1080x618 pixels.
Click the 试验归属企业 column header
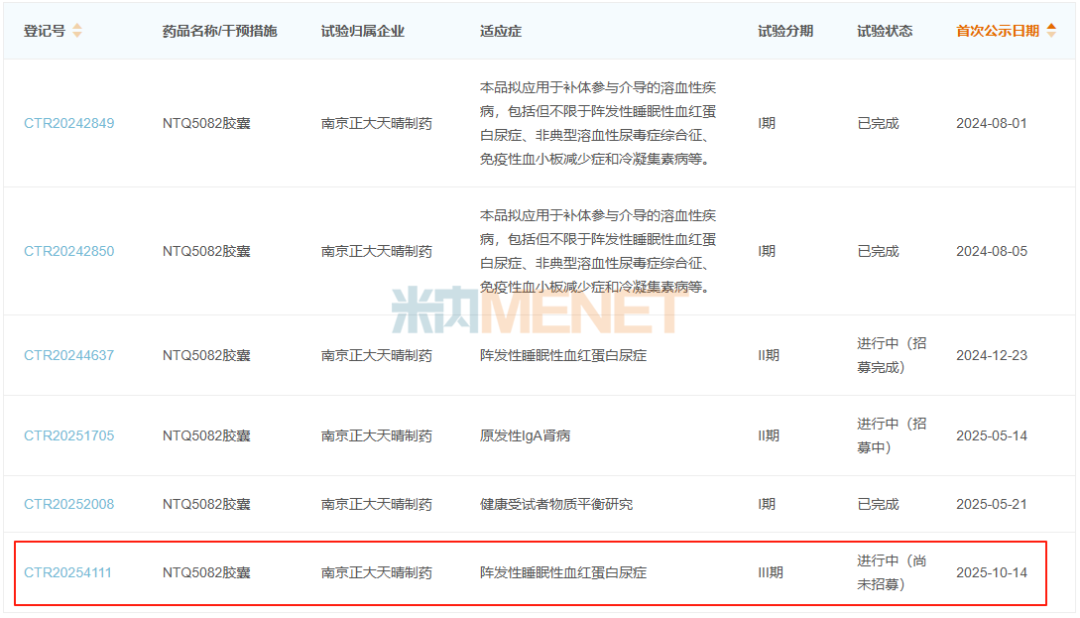click(363, 31)
